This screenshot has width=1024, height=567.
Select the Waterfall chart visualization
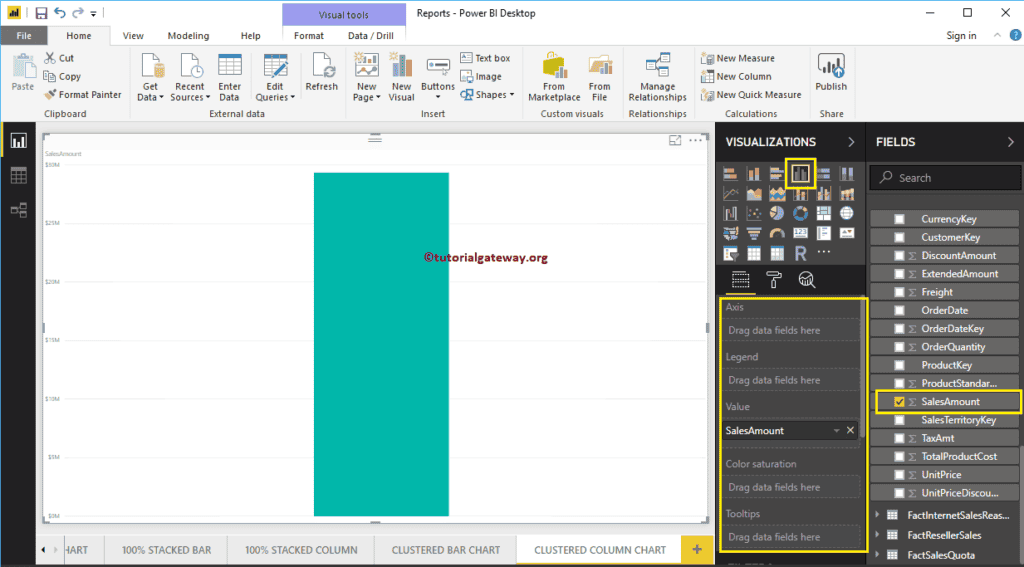click(x=730, y=214)
